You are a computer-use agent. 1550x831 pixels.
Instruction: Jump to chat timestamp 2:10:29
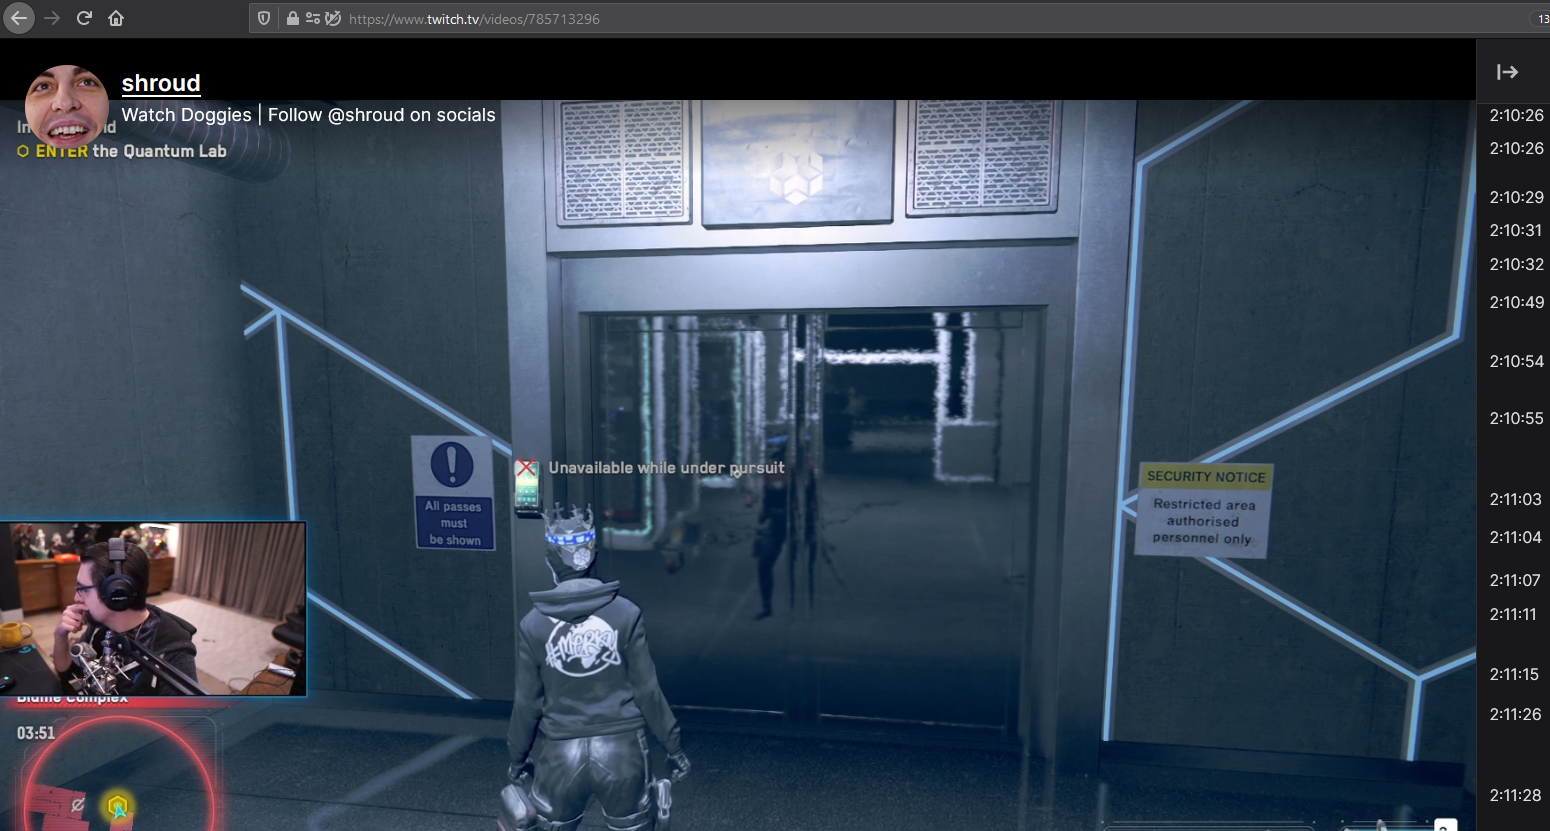tap(1516, 197)
